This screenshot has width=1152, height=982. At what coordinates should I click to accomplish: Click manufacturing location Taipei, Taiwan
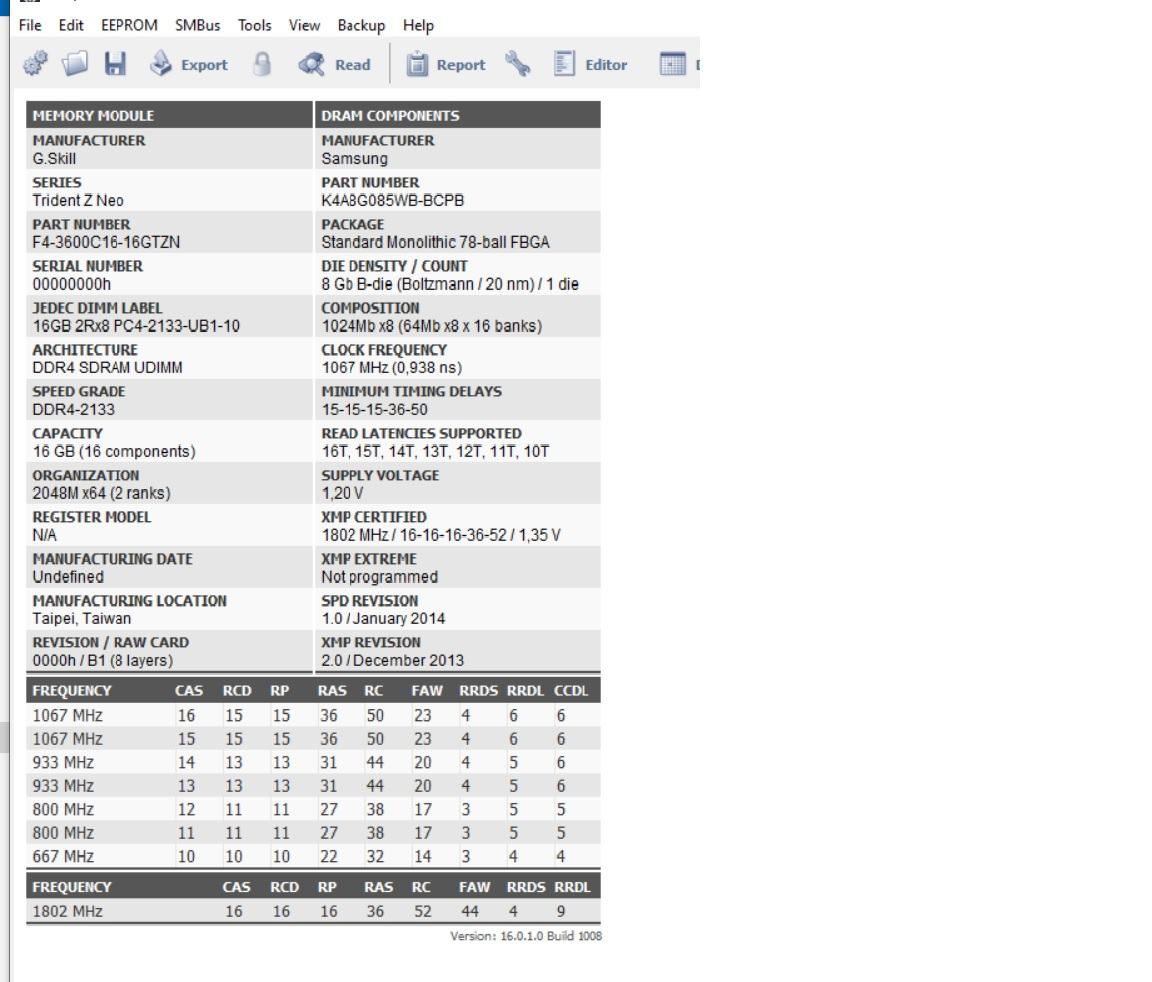82,619
